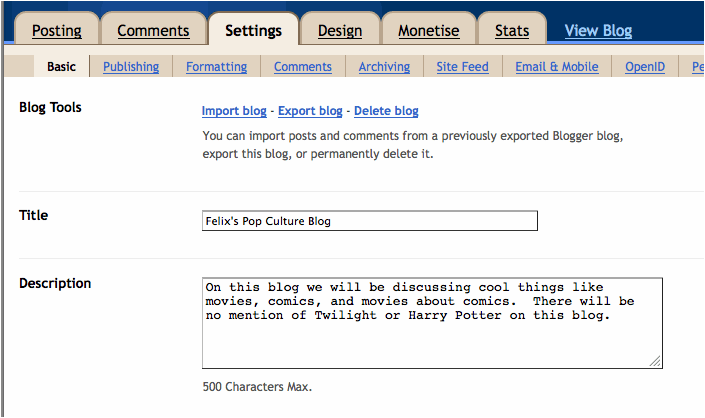Open the Publishing settings sub-tab
Viewport: 705px width, 418px height.
131,67
